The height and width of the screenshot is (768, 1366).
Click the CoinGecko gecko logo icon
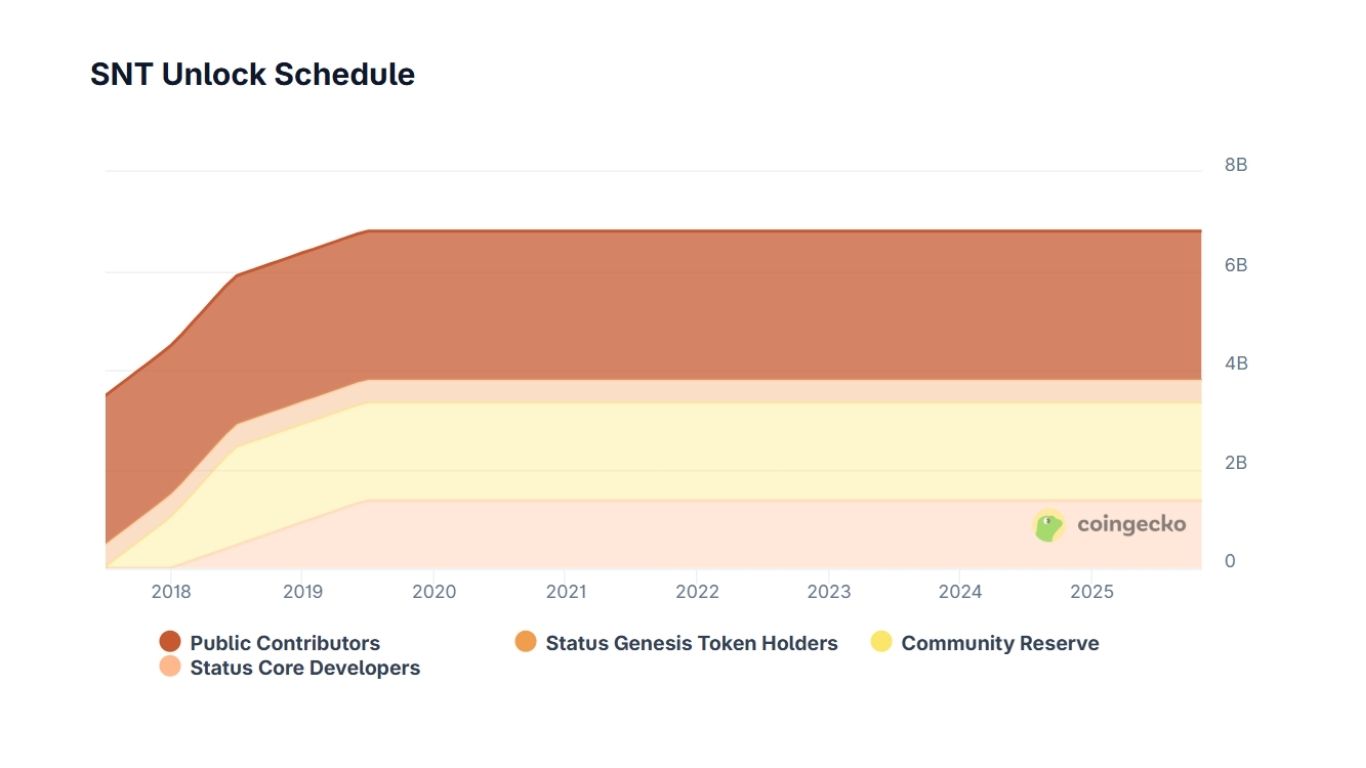pyautogui.click(x=1049, y=525)
